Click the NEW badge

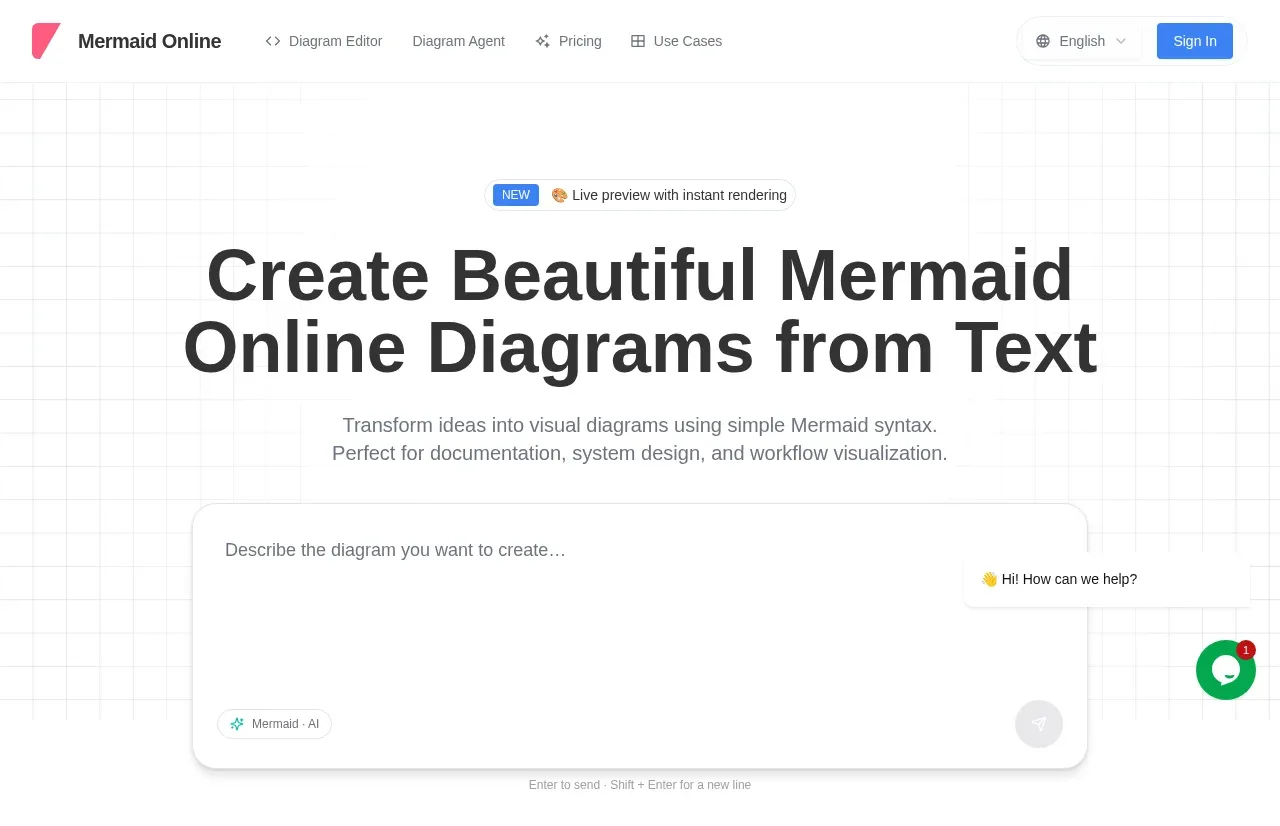(x=516, y=195)
